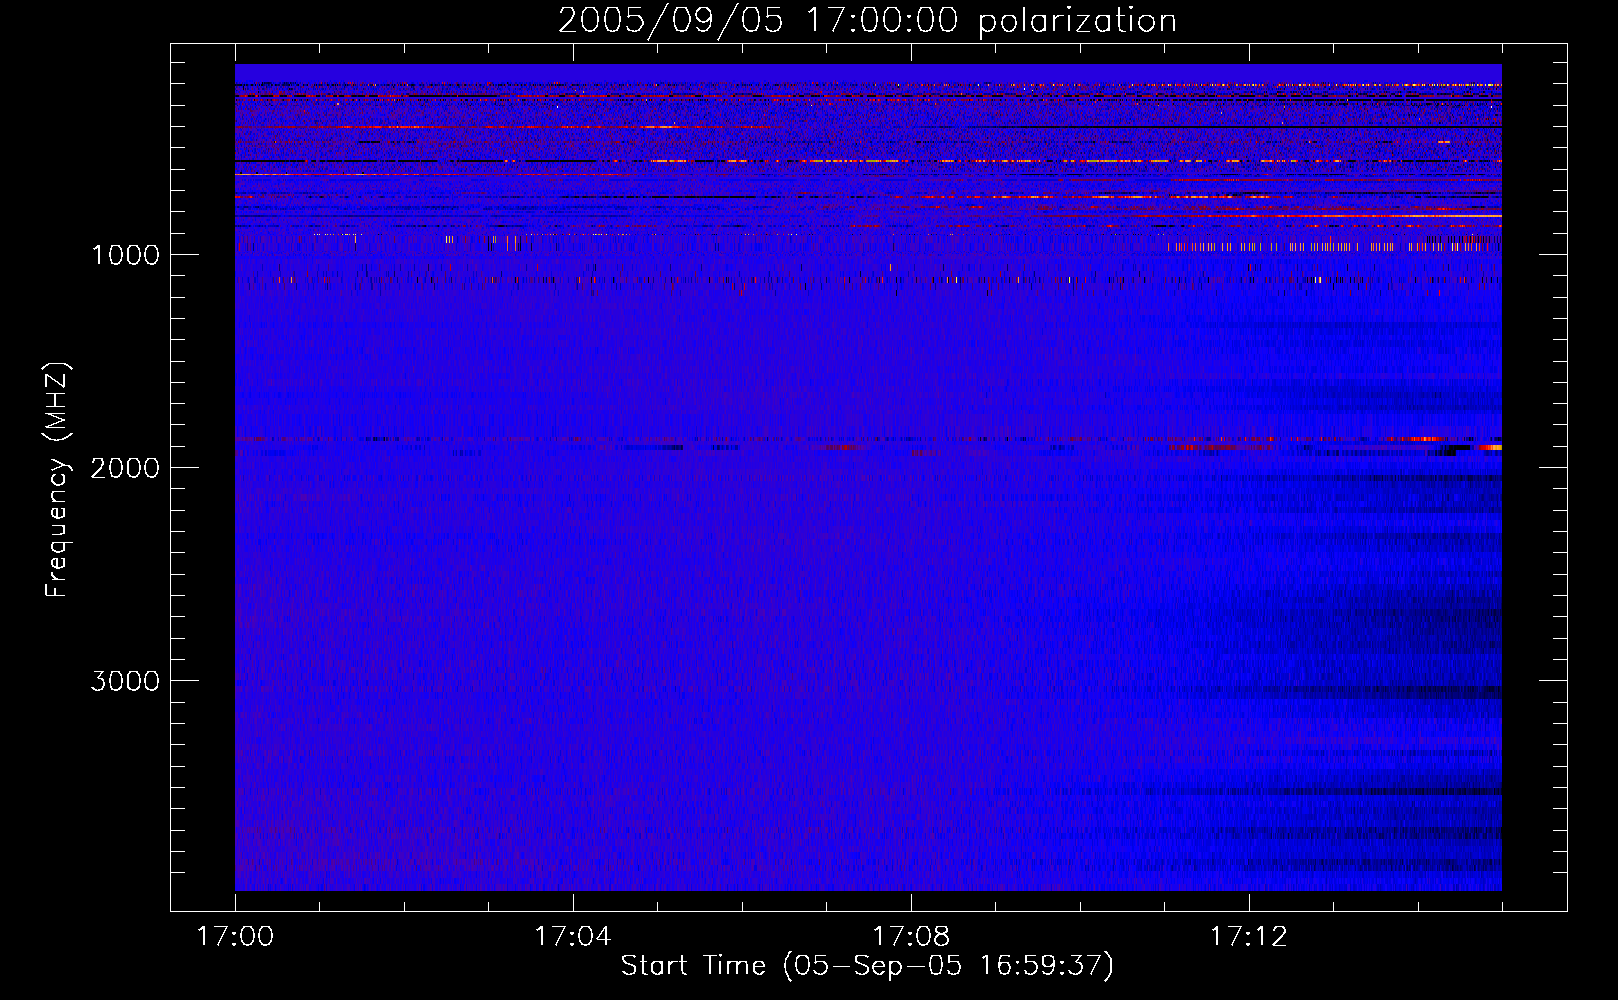The image size is (1618, 1000).
Task: Click the 'Start Time (05-Sep-05 16:59:37)' label
Action: 867,966
